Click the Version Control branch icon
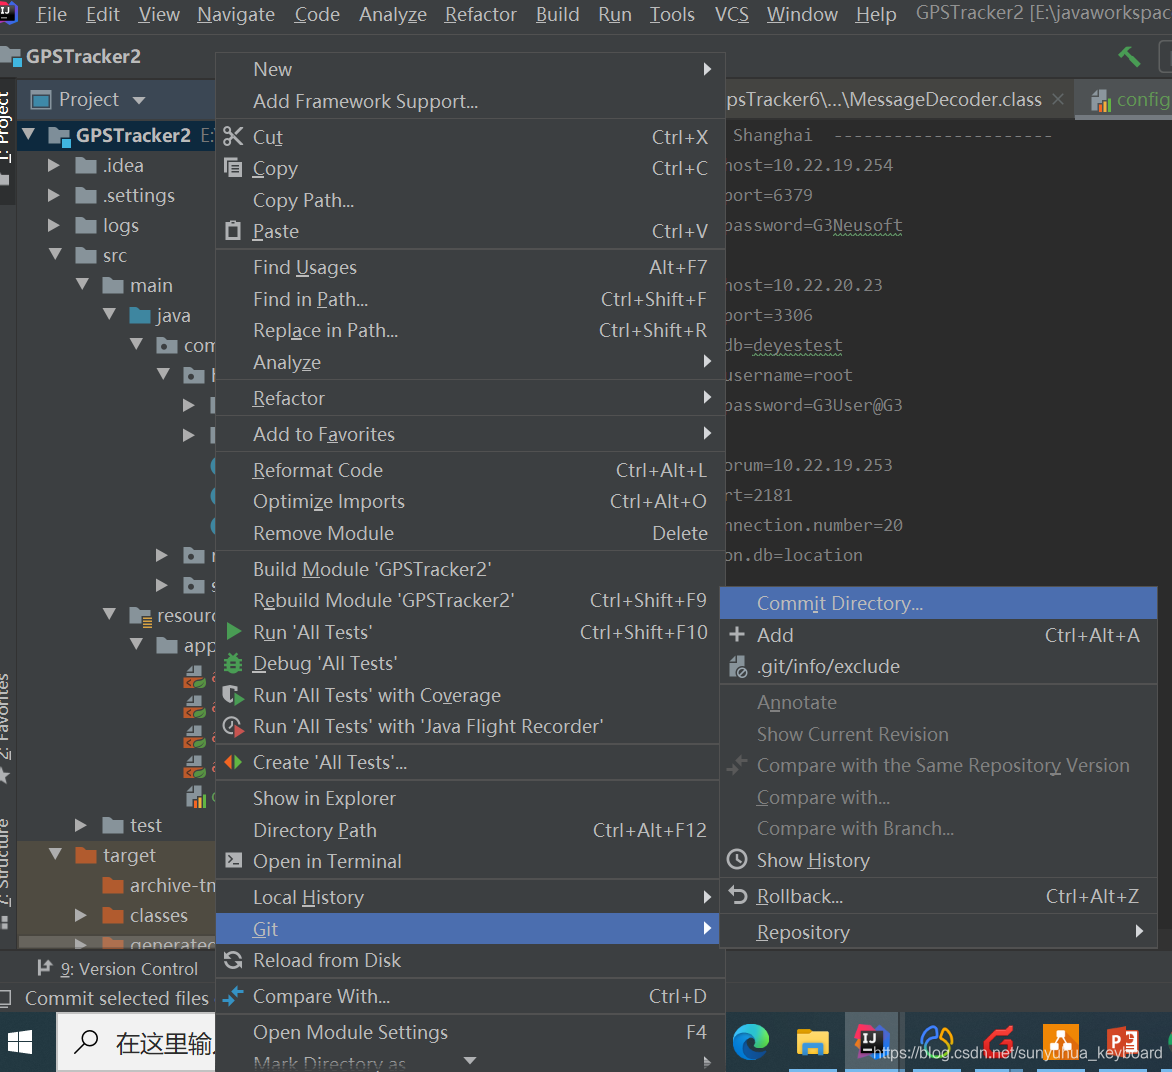1172x1072 pixels. [x=45, y=968]
